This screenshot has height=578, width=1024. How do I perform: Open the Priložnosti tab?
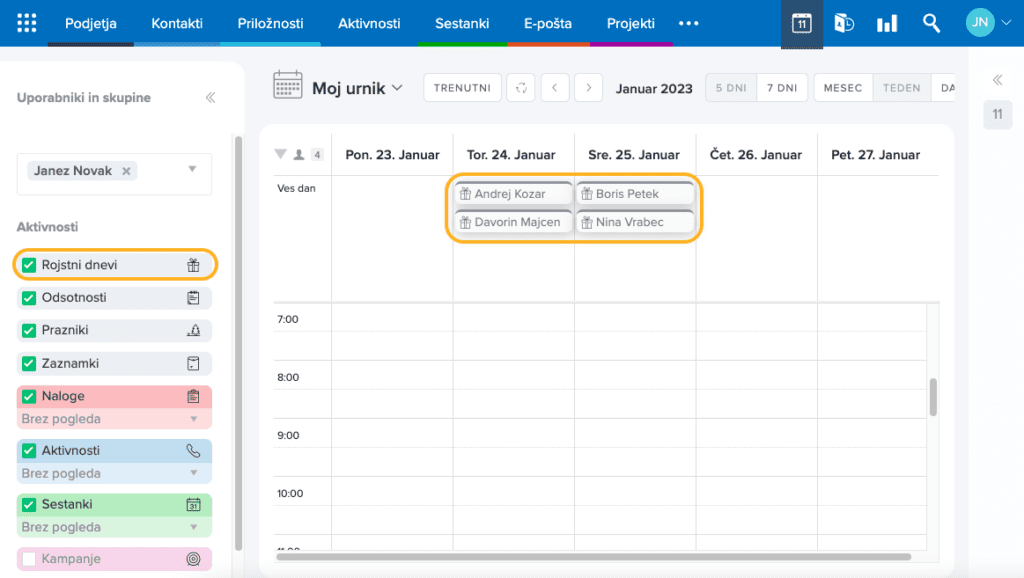coord(270,23)
